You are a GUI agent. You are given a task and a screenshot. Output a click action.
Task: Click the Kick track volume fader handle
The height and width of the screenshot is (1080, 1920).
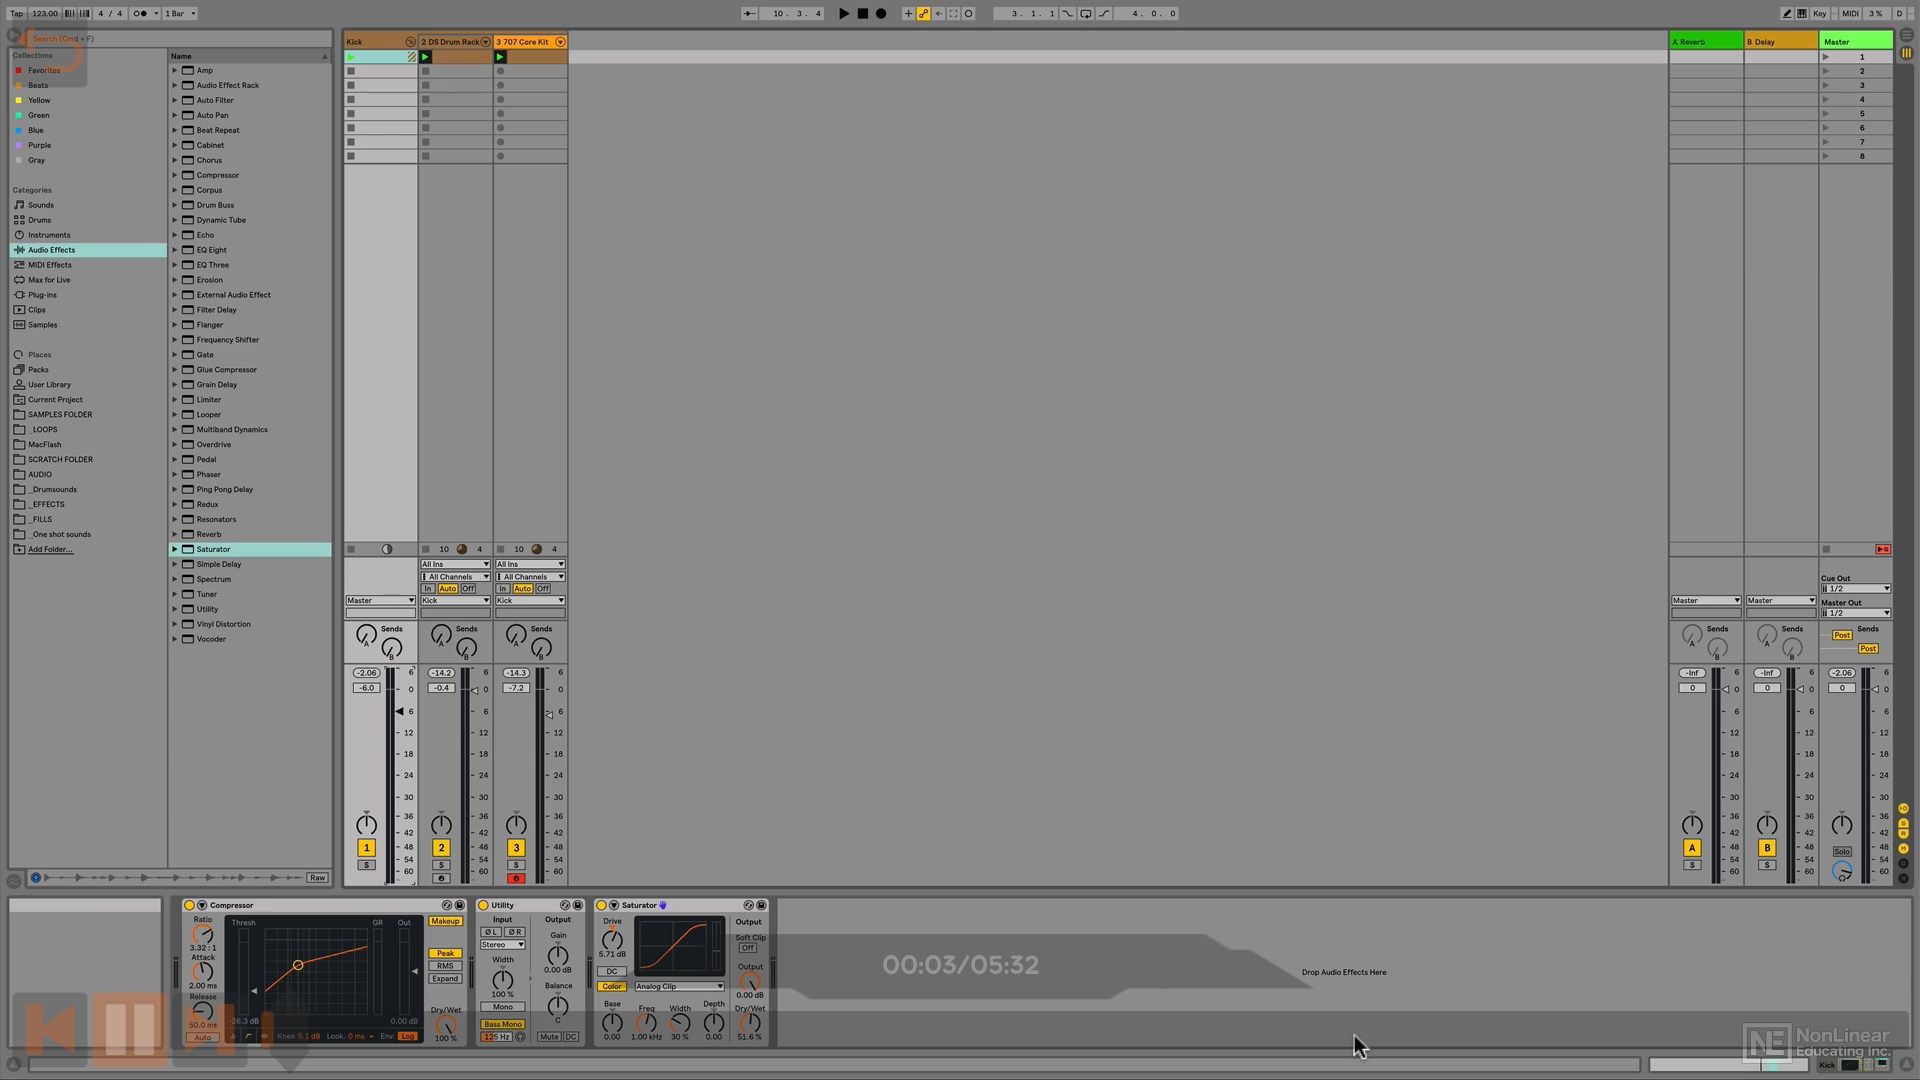point(399,711)
